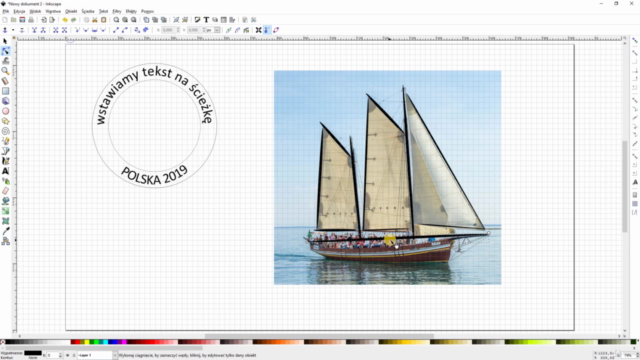Click the Delete selected nodes icon
Image resolution: width=640 pixels, height=360 pixels.
click(22, 30)
